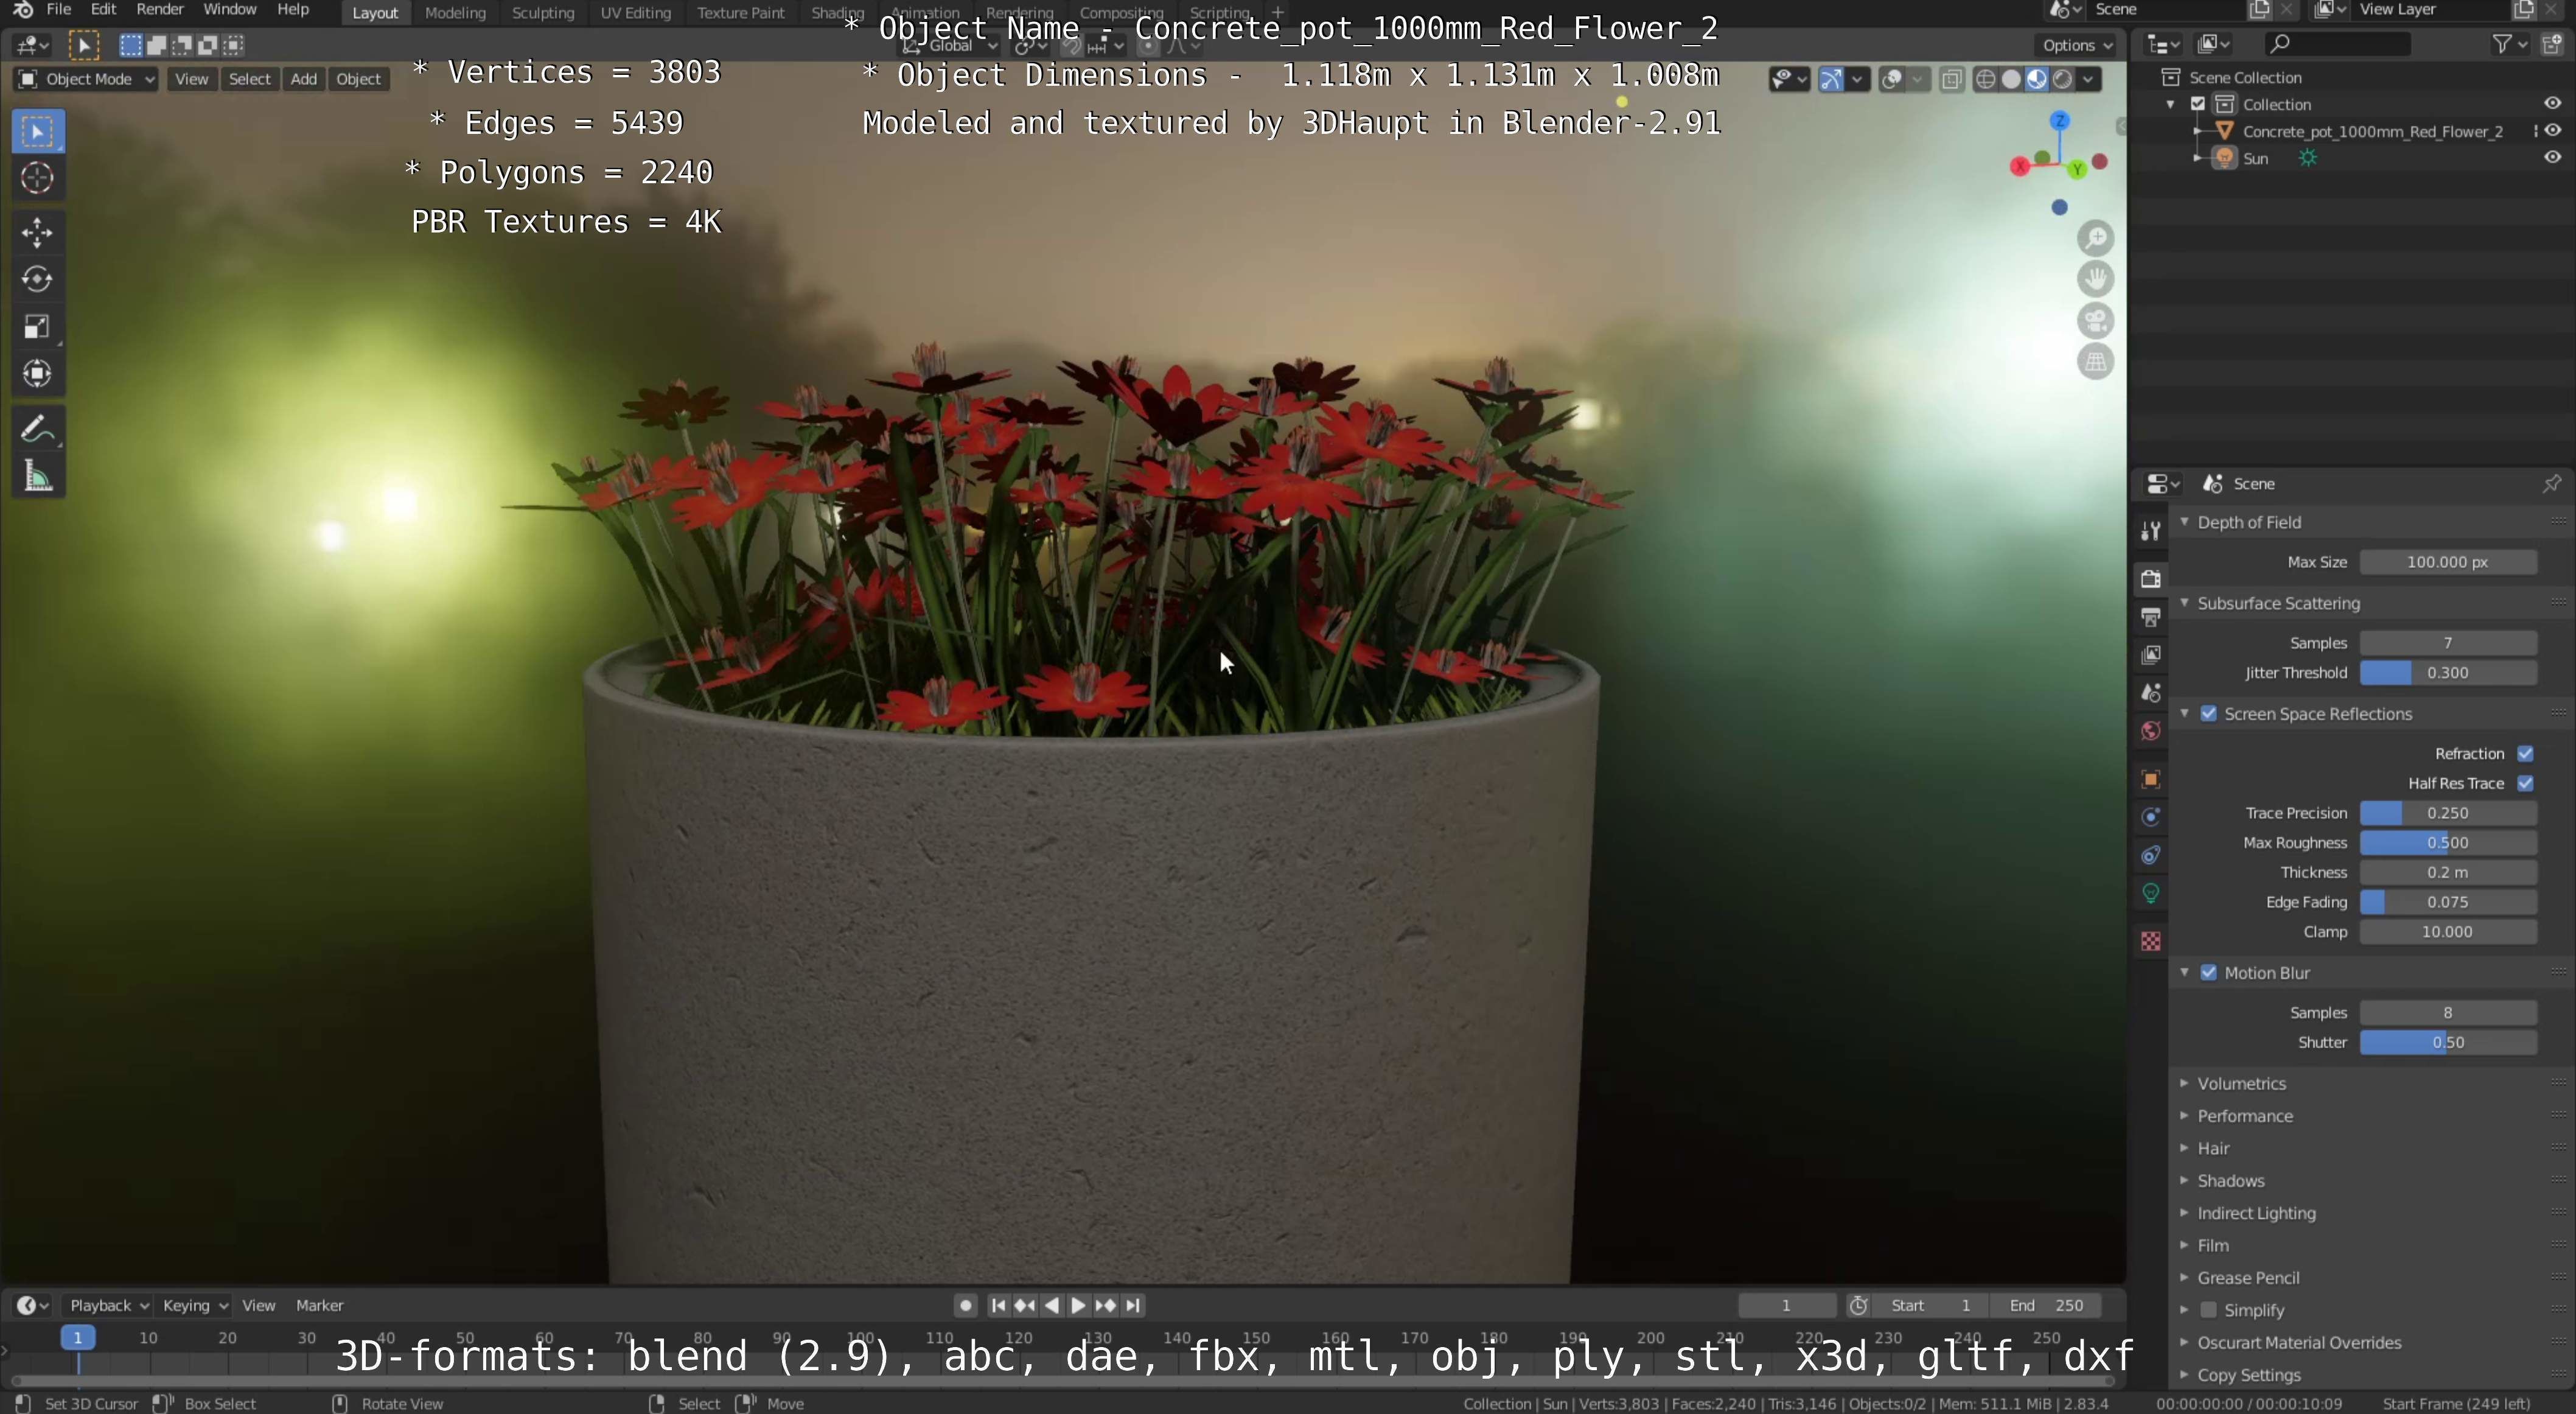Open Object Data light properties tab
Image resolution: width=2576 pixels, height=1414 pixels.
pyautogui.click(x=2151, y=893)
